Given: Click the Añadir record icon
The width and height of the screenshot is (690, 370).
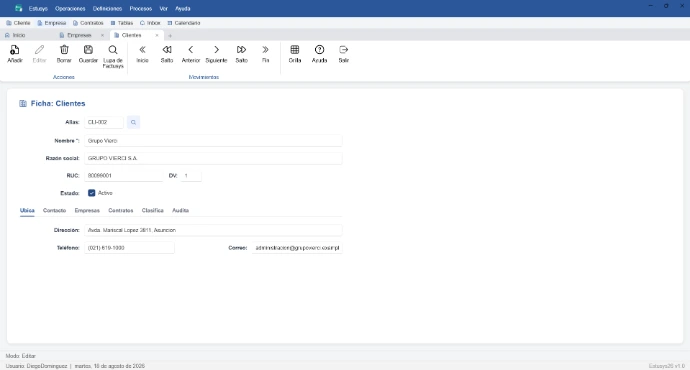Looking at the screenshot, I should pyautogui.click(x=15, y=50).
